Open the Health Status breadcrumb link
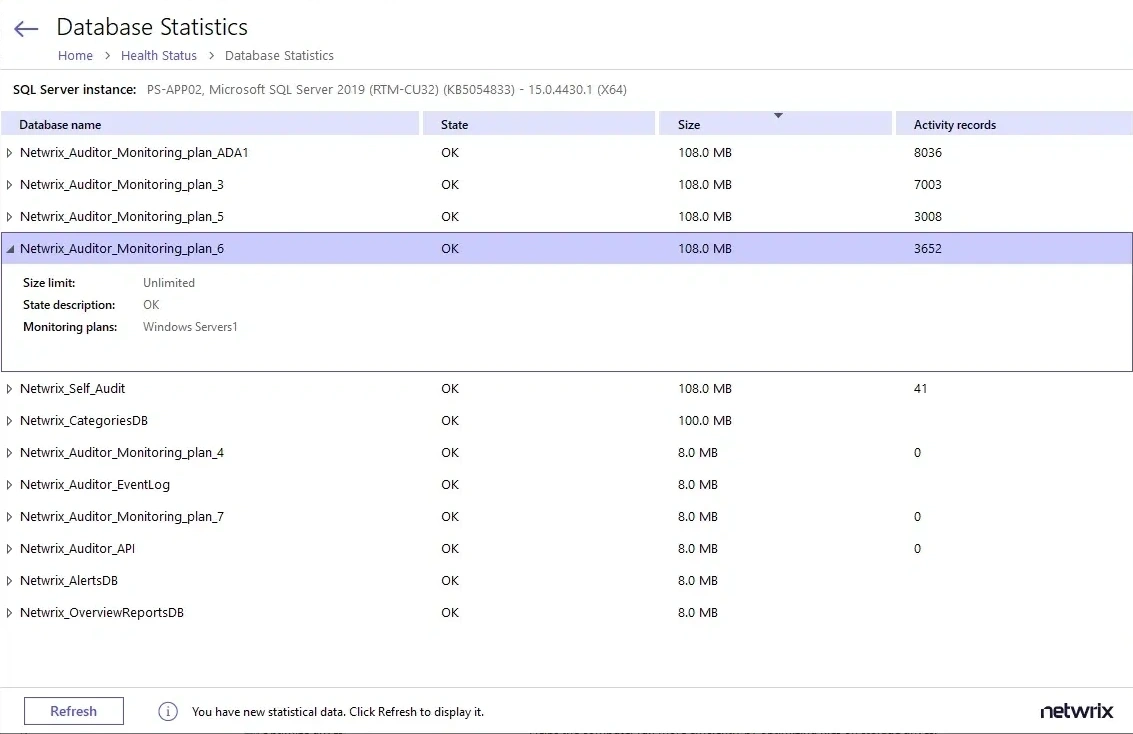 click(x=158, y=55)
